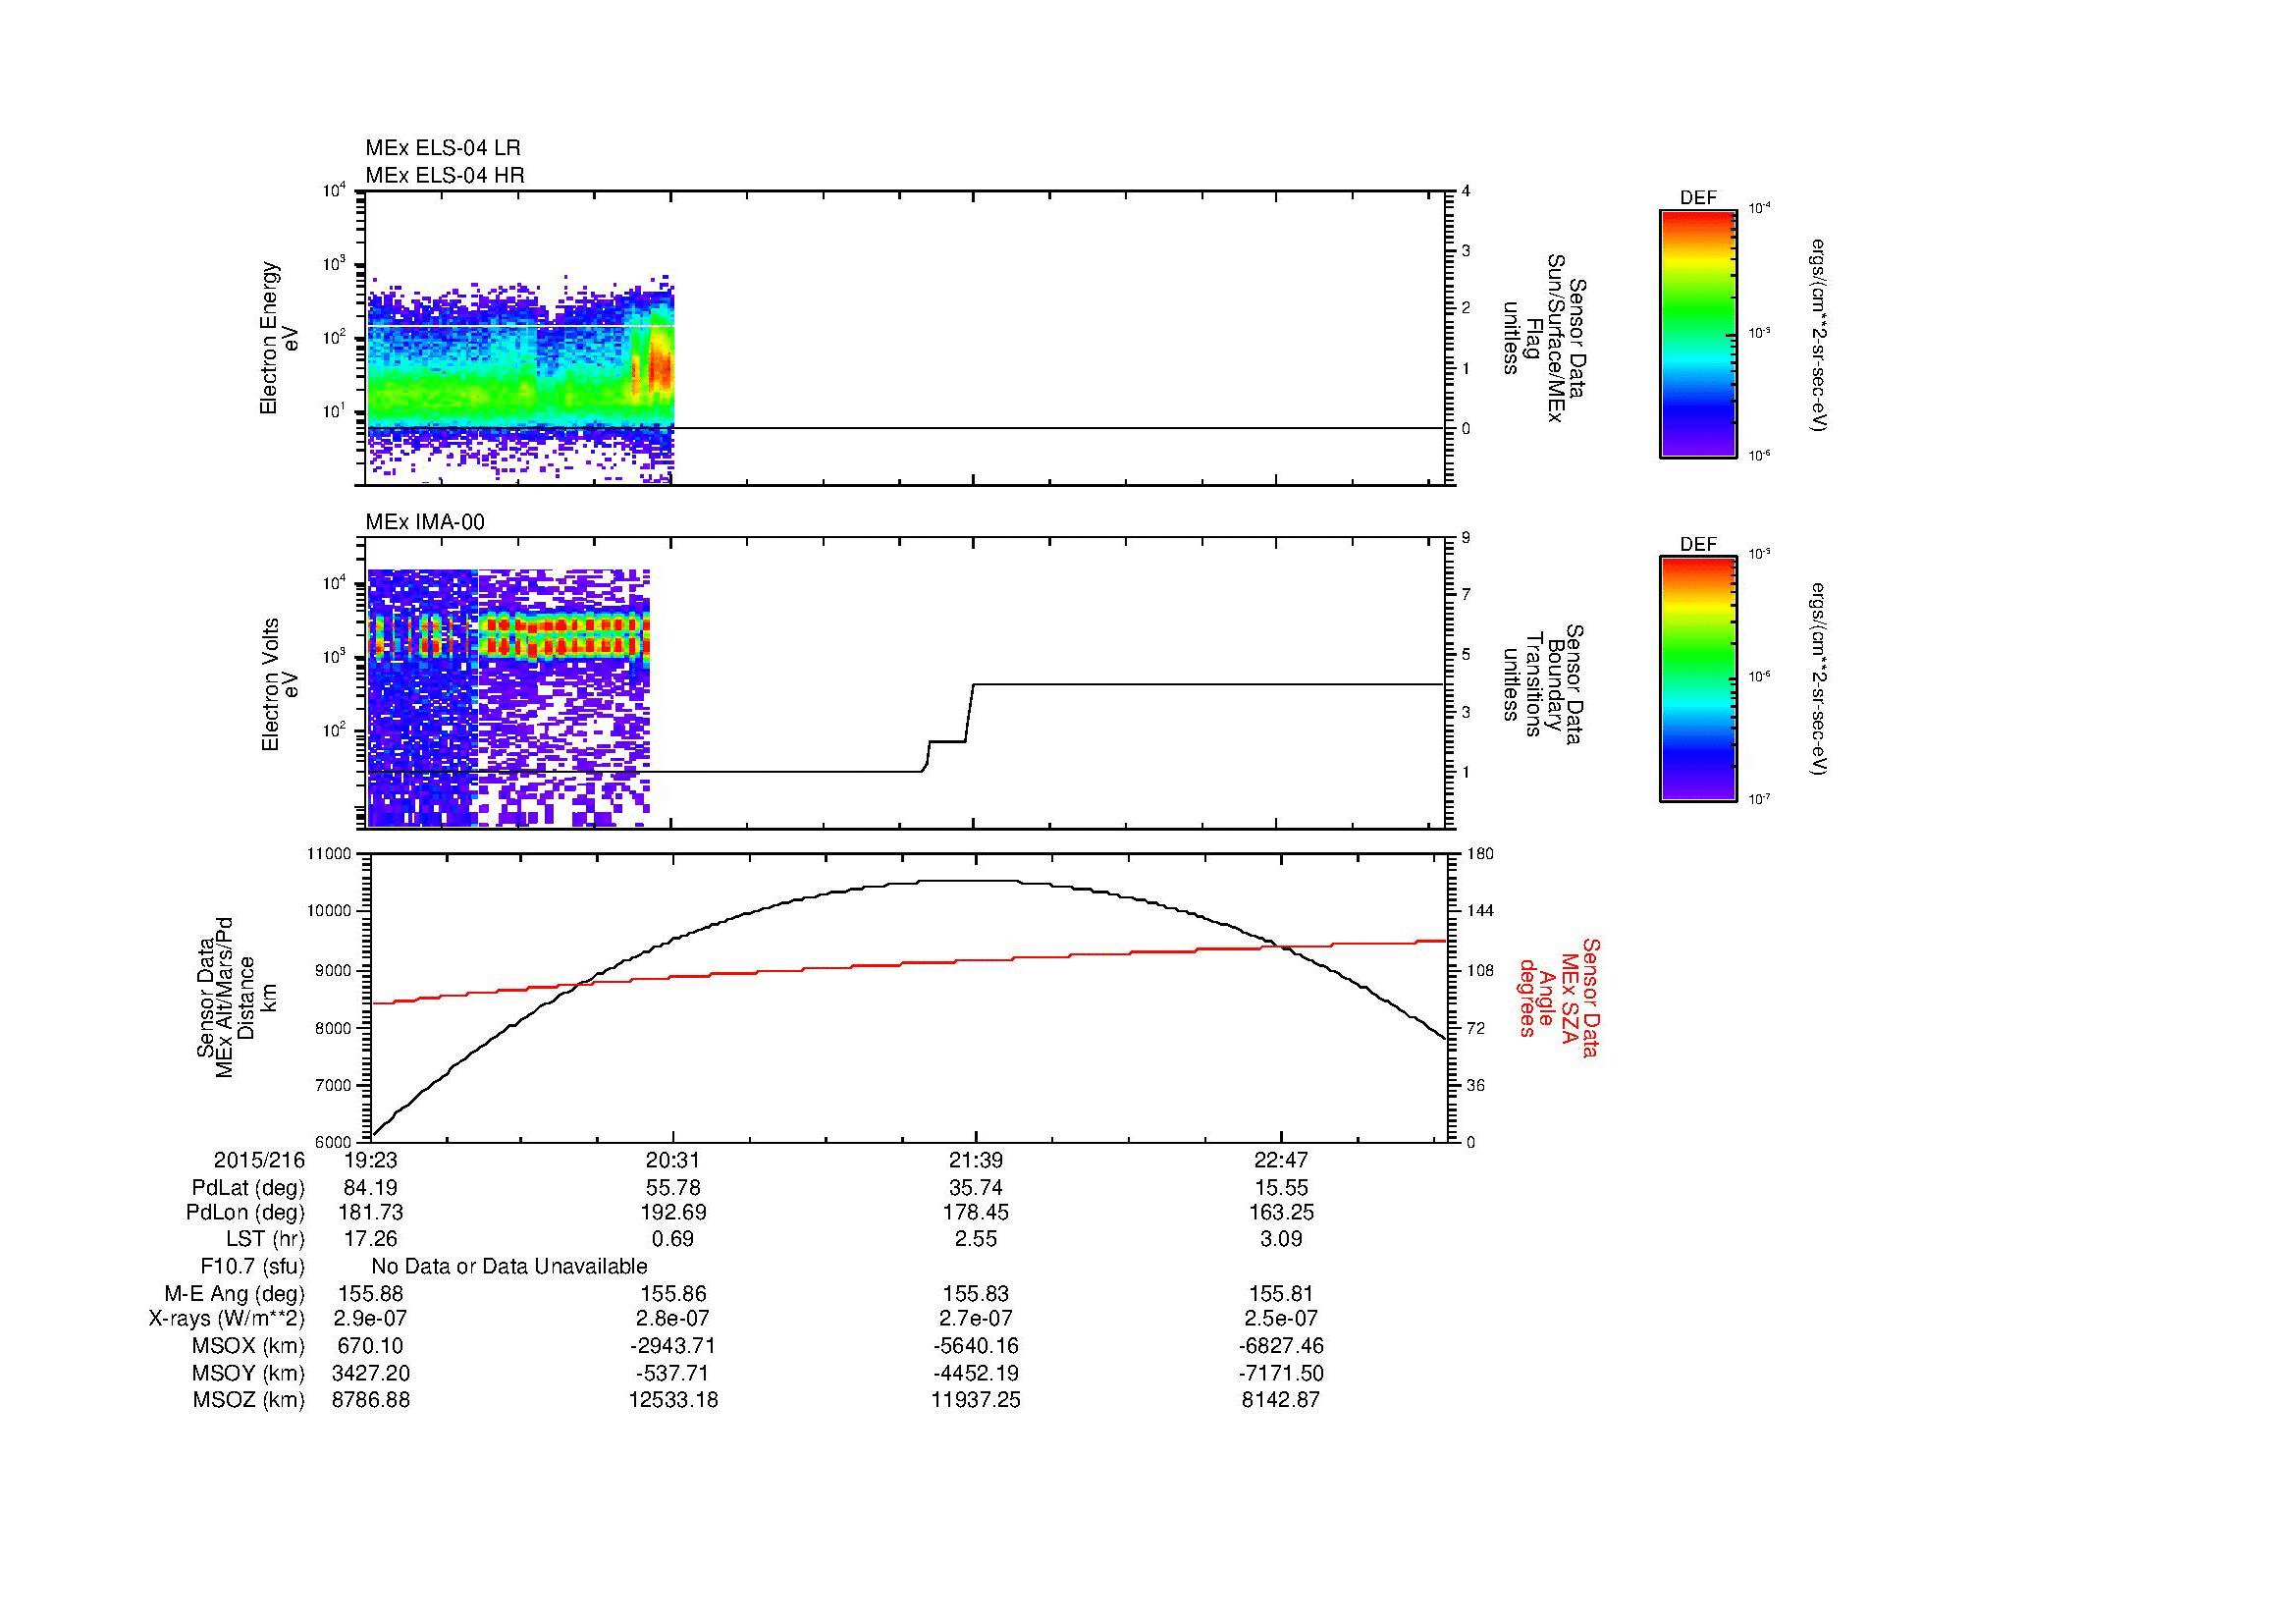Click the M-E Ang value 155.88

pos(371,1294)
